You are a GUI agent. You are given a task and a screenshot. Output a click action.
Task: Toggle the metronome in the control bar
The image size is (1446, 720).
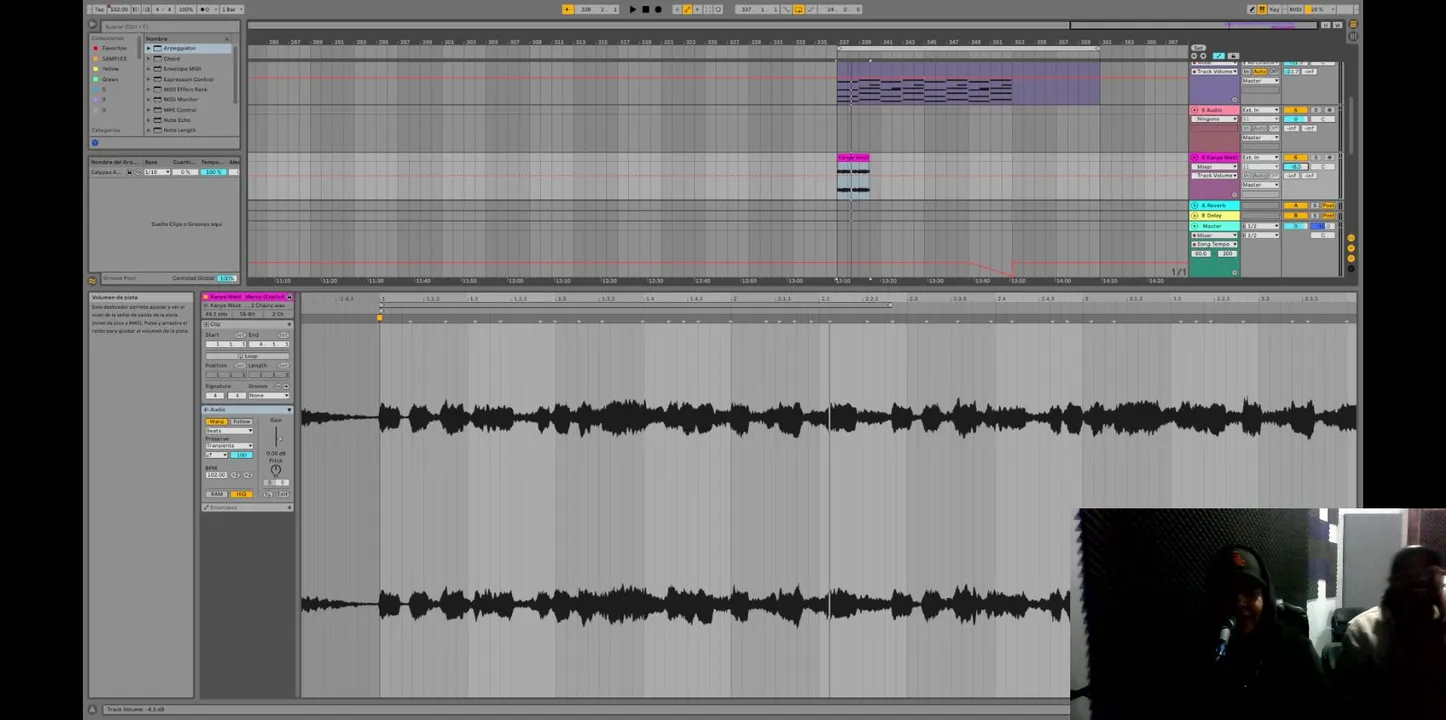coord(204,9)
